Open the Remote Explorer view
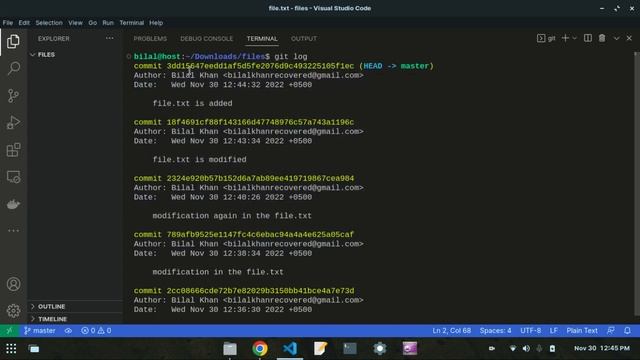640x360 pixels. point(13,177)
